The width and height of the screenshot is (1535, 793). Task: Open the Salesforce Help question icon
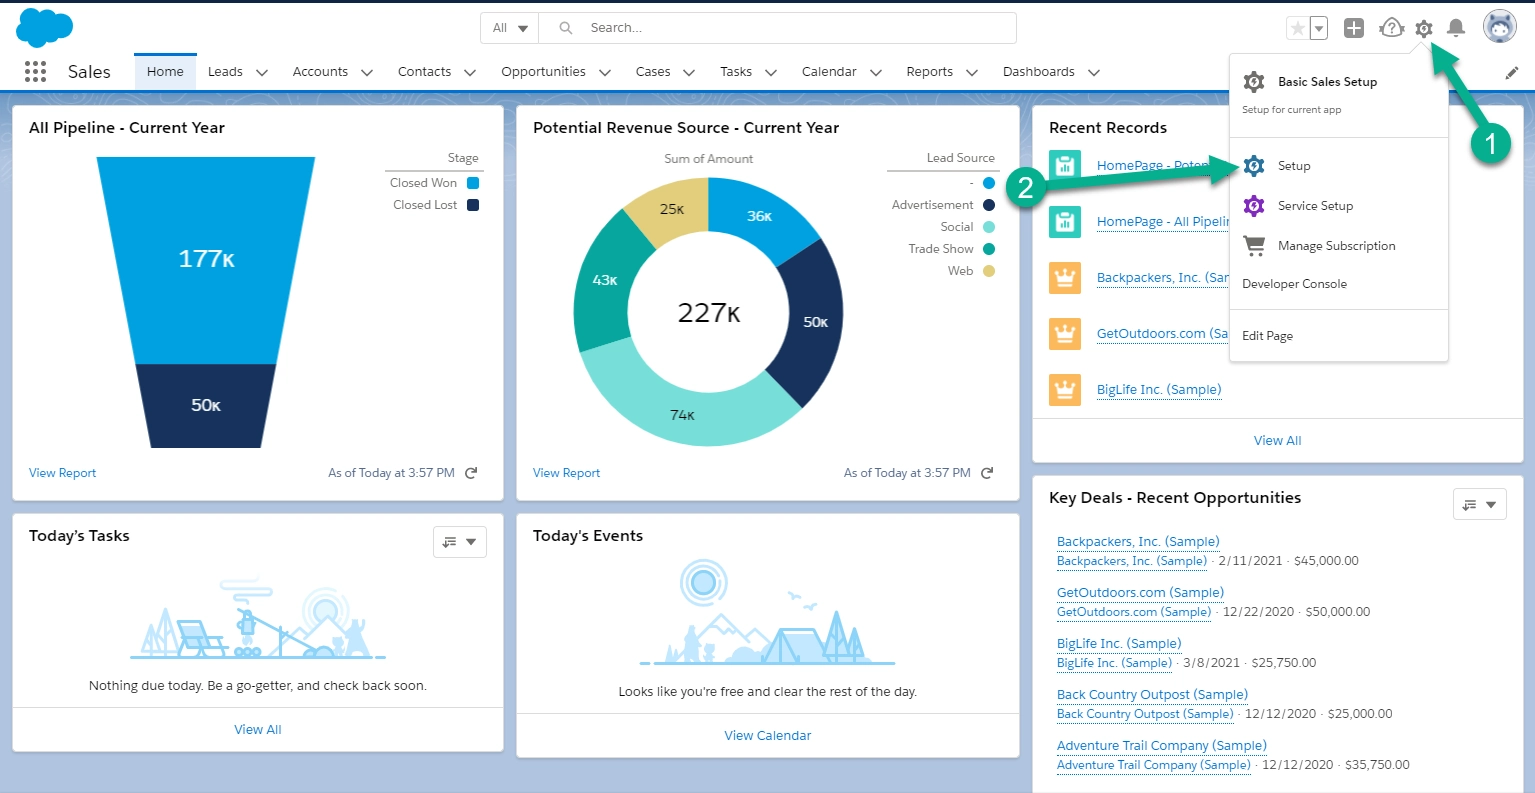[1391, 28]
